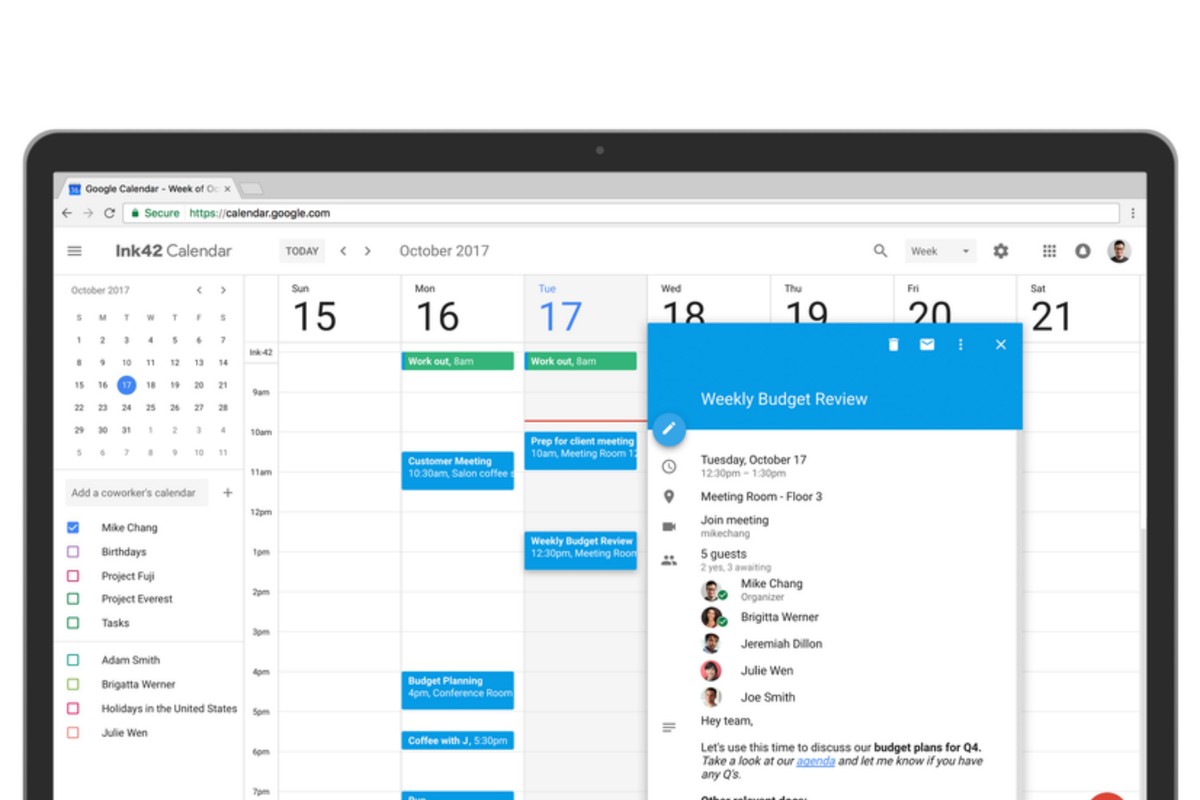Enable the Project Everest calendar
Image resolution: width=1200 pixels, height=800 pixels.
(x=73, y=599)
